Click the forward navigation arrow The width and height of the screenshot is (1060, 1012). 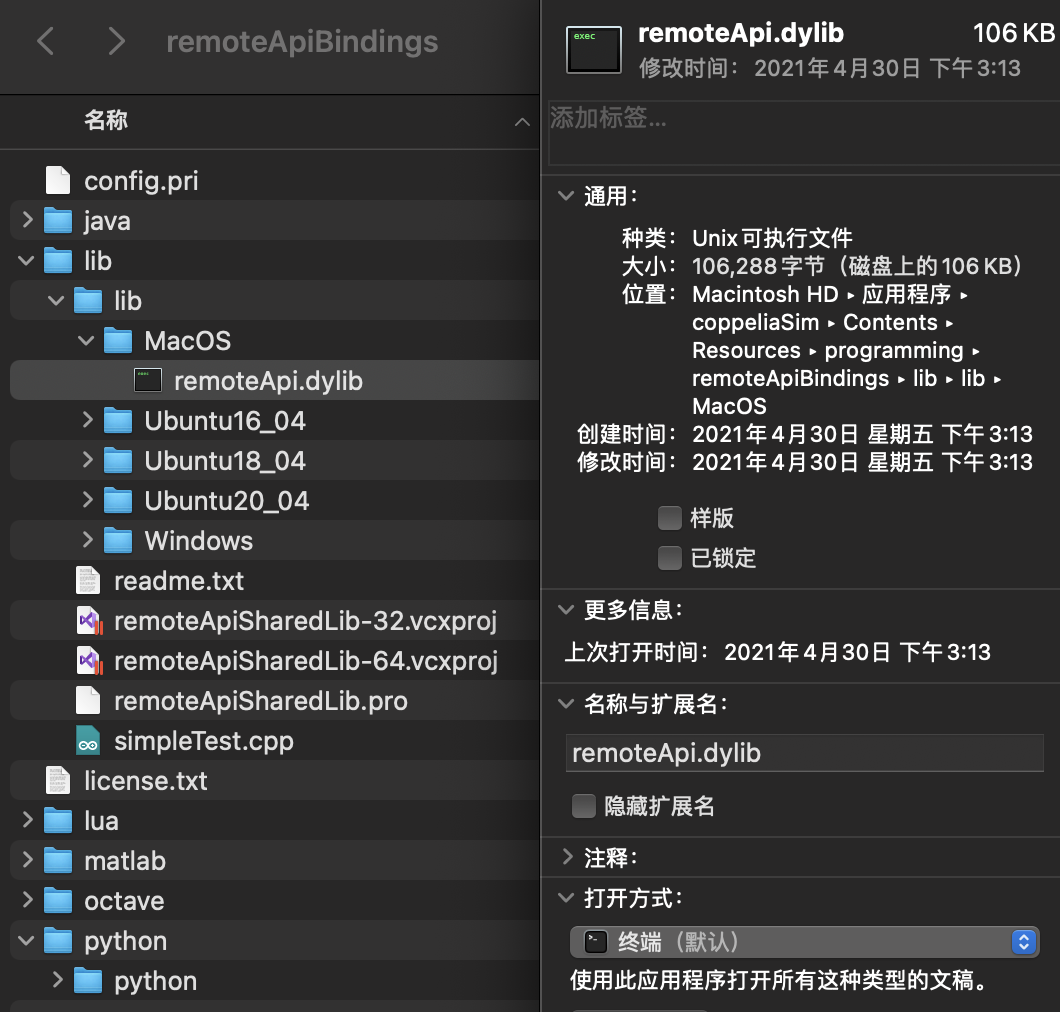pyautogui.click(x=115, y=42)
